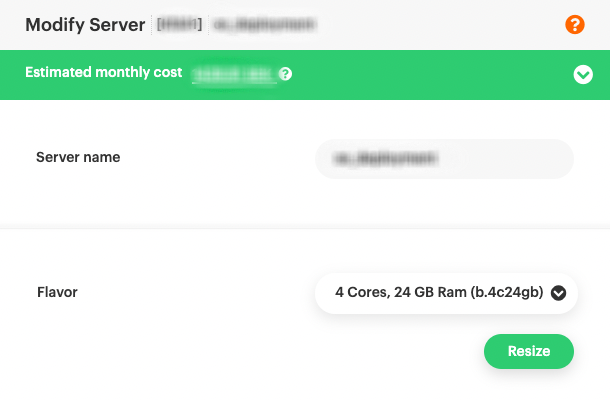Expand the estimated monthly cost banner
Viewport: 610px width, 400px height.
click(x=583, y=75)
